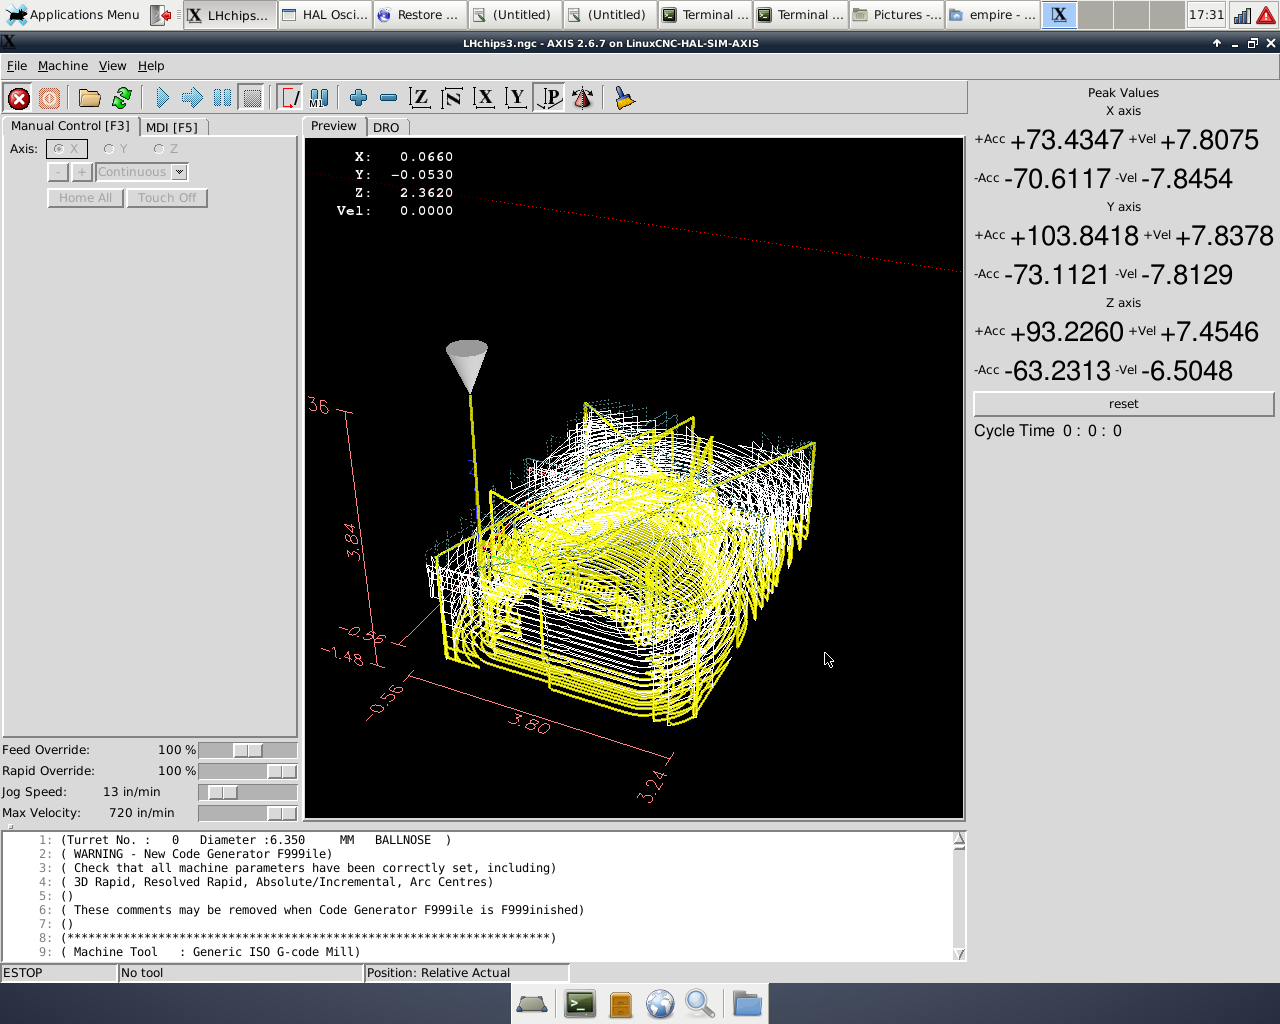Screen dimensions: 1280x1024
Task: Open terminal from the bottom dock
Action: [580, 1003]
